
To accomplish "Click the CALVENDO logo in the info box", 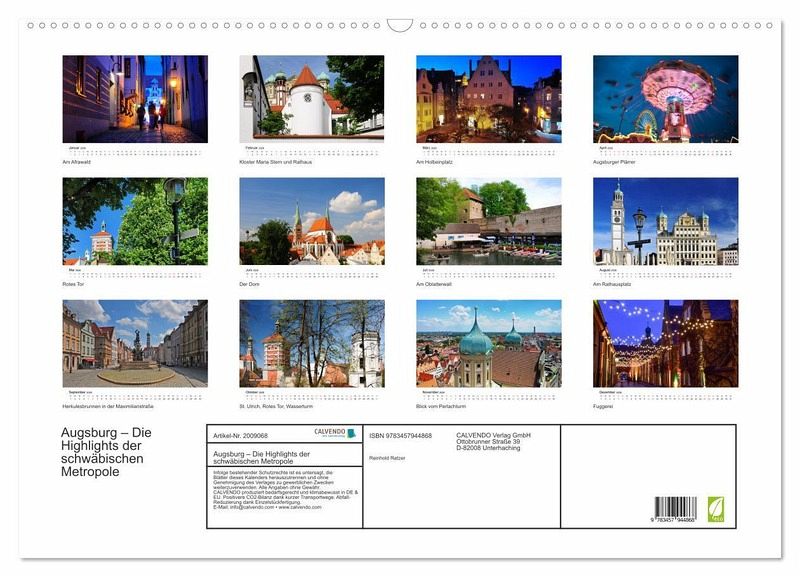I will 335,433.
